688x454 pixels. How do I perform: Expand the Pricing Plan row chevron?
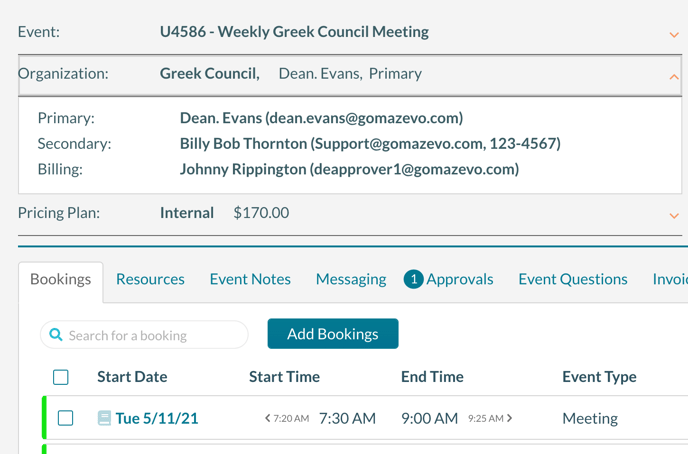tap(674, 215)
